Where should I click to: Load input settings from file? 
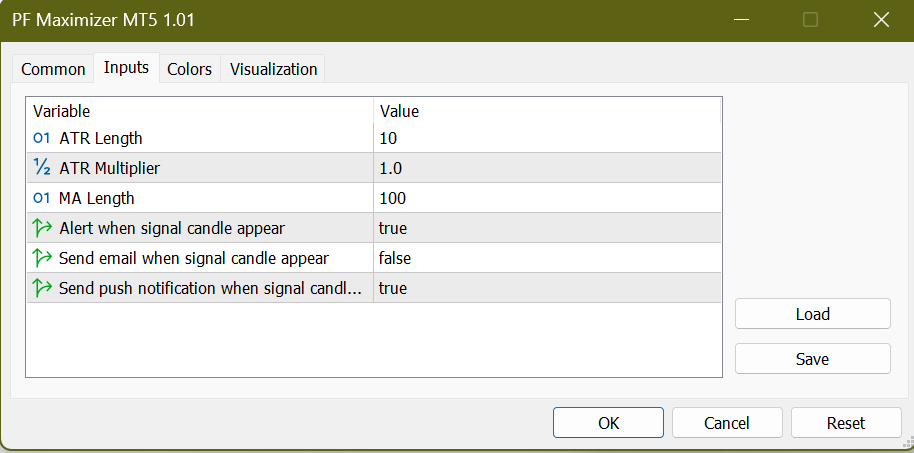pos(812,314)
